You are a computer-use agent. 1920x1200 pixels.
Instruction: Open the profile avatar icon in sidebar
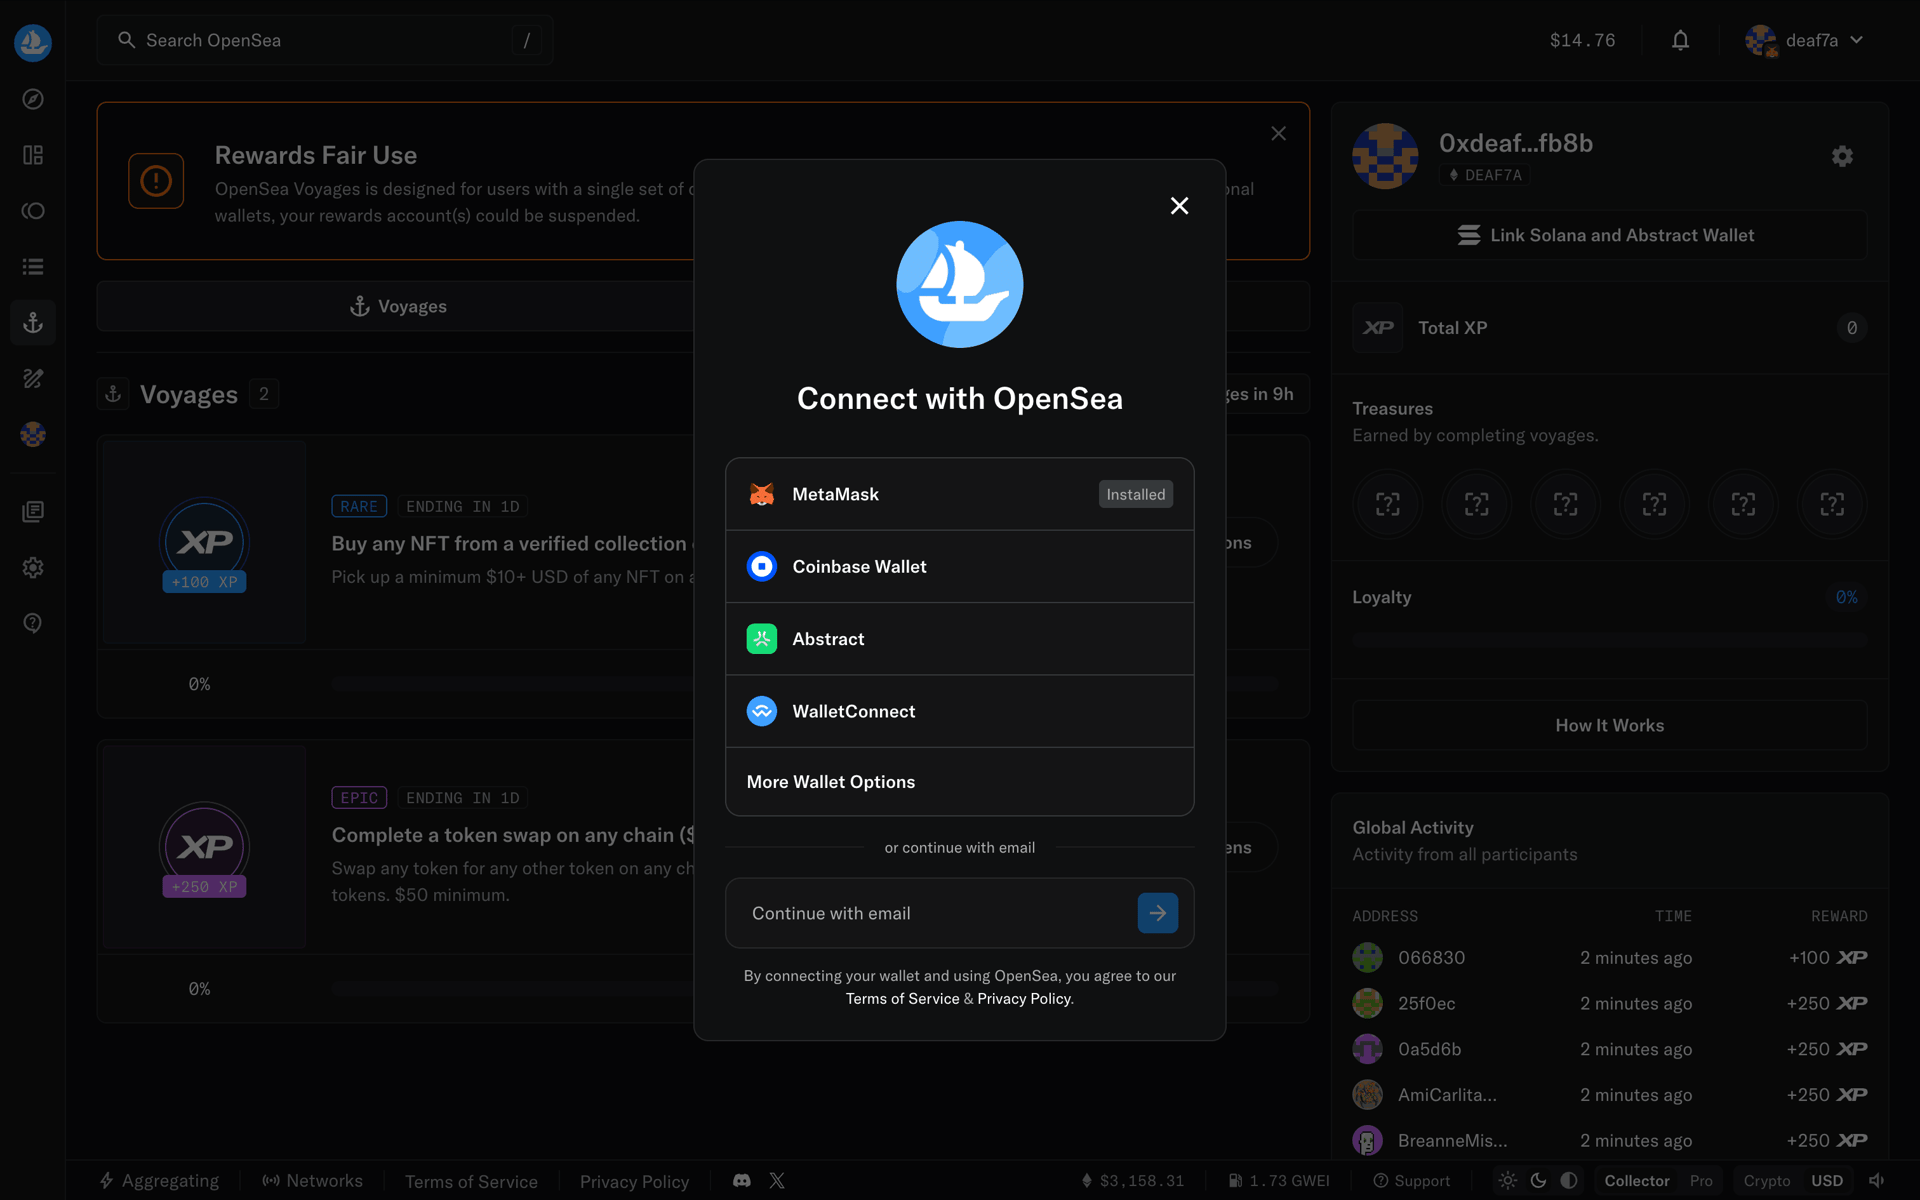33,435
